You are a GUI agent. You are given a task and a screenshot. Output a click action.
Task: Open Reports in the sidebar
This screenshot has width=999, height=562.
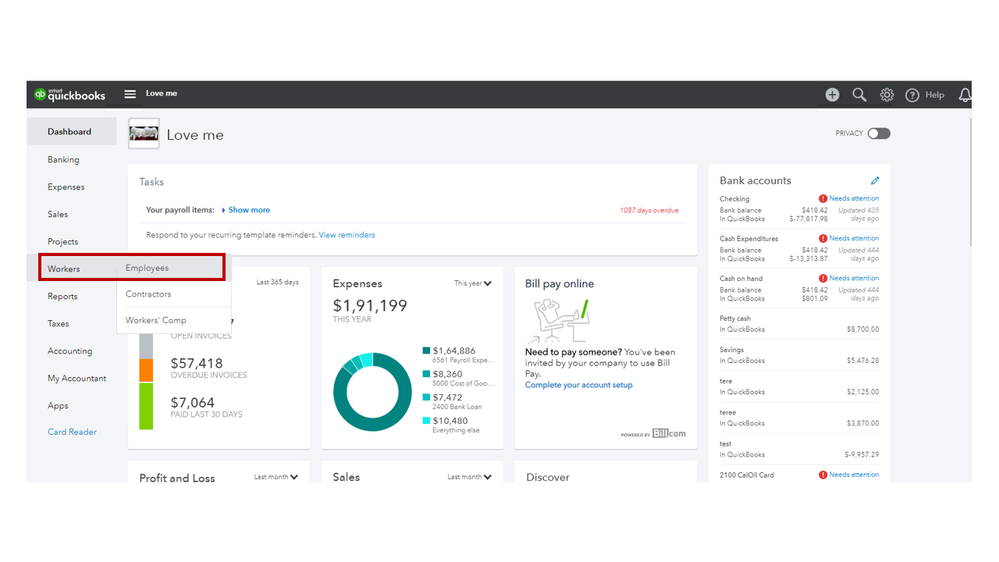click(62, 296)
